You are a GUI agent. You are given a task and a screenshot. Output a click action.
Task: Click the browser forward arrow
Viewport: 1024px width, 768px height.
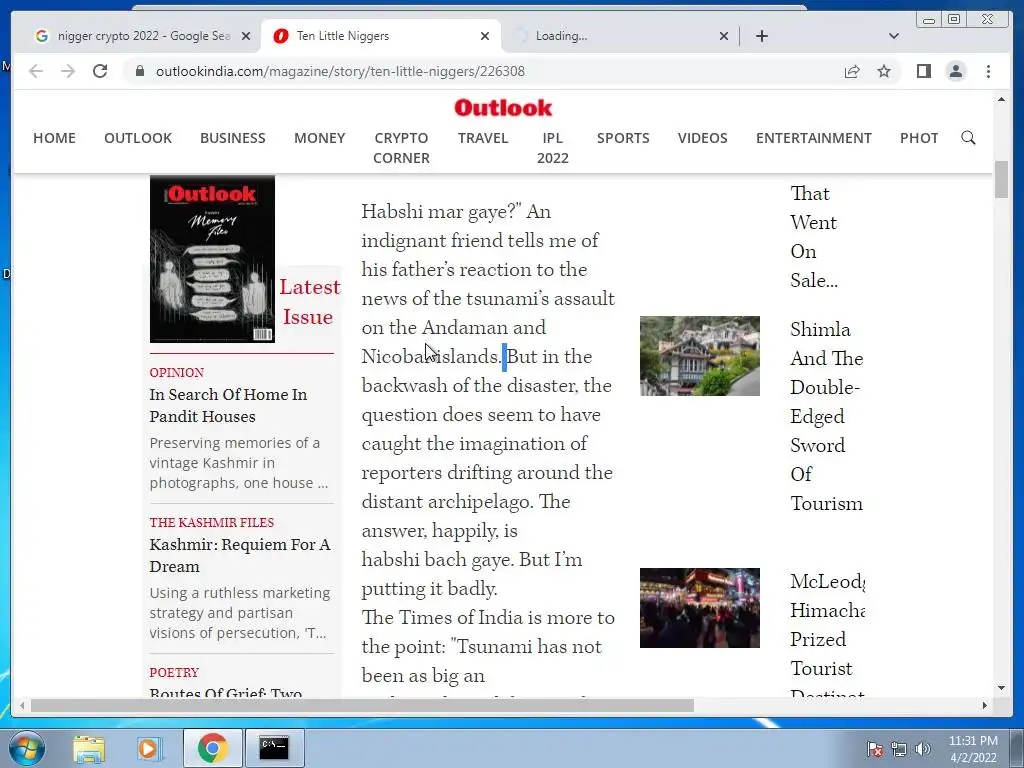tap(68, 71)
